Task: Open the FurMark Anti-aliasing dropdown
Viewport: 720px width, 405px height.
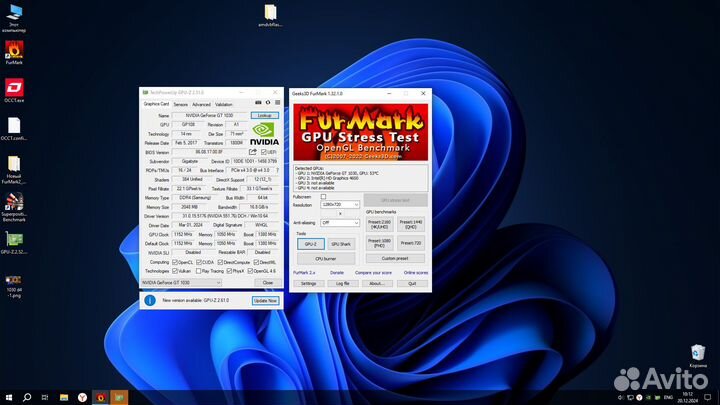Action: coord(340,223)
